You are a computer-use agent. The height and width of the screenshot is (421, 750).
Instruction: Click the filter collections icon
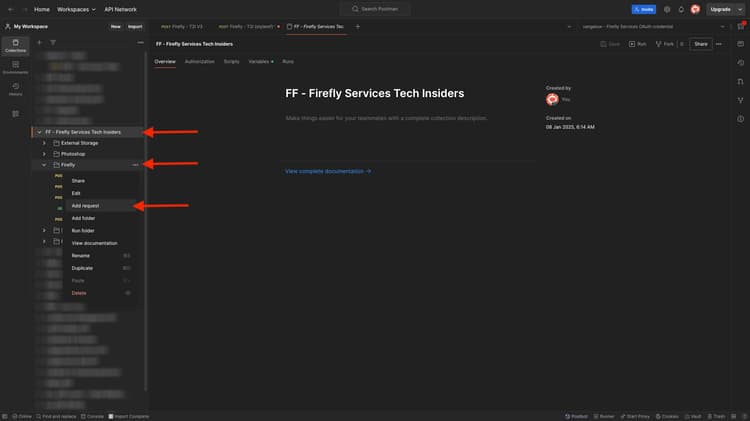[x=53, y=43]
